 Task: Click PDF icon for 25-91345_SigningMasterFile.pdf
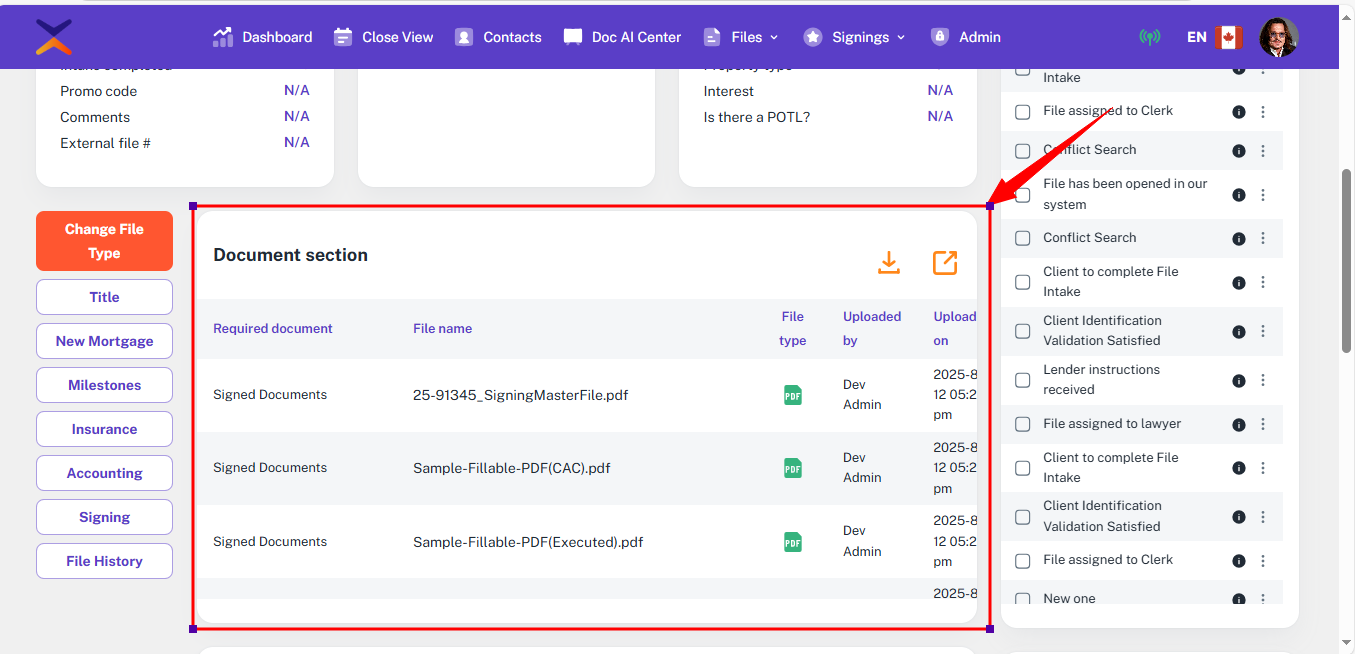click(793, 395)
